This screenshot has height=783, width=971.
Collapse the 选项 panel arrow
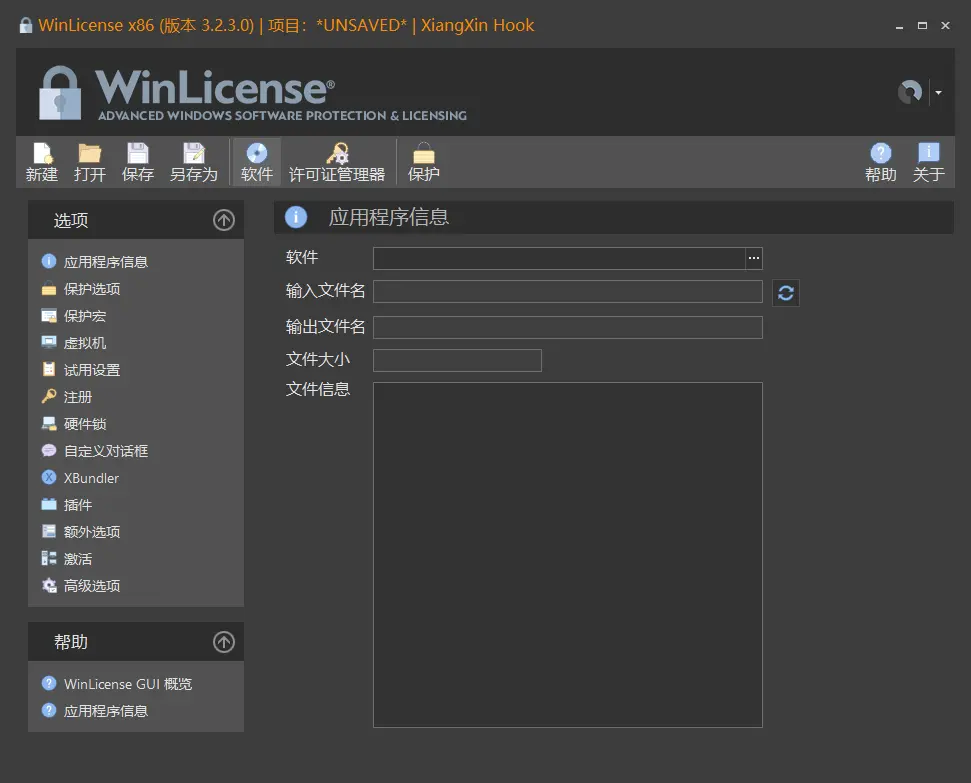point(224,220)
